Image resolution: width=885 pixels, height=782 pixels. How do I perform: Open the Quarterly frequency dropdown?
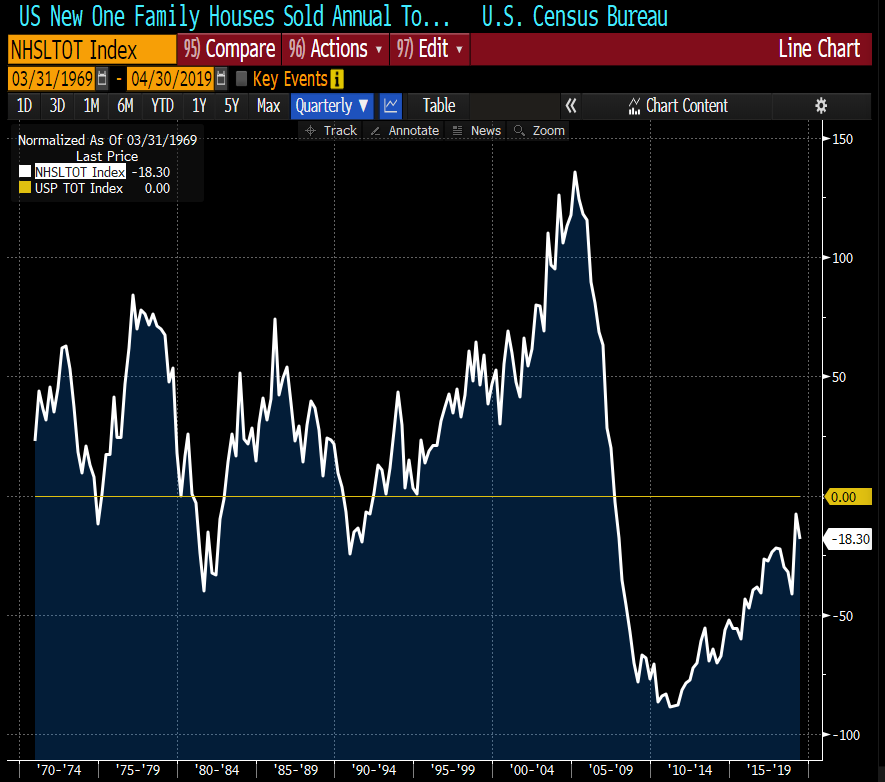point(332,105)
